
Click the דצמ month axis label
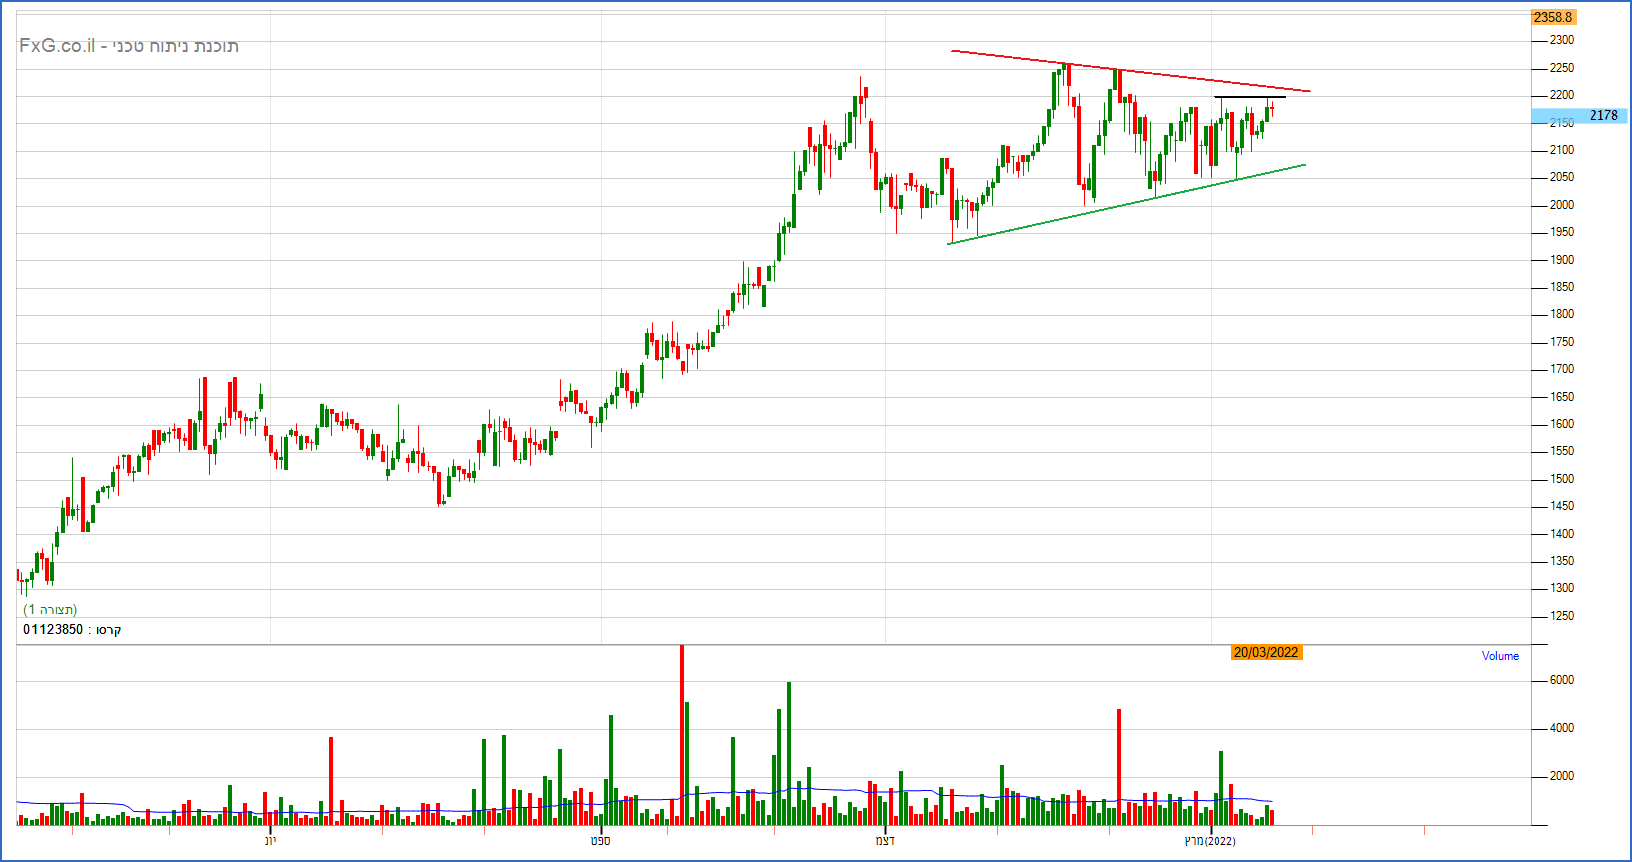point(885,841)
